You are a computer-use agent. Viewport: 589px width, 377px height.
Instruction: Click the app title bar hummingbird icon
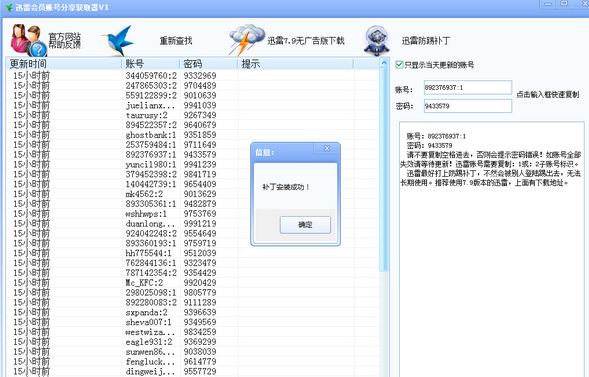coord(9,7)
